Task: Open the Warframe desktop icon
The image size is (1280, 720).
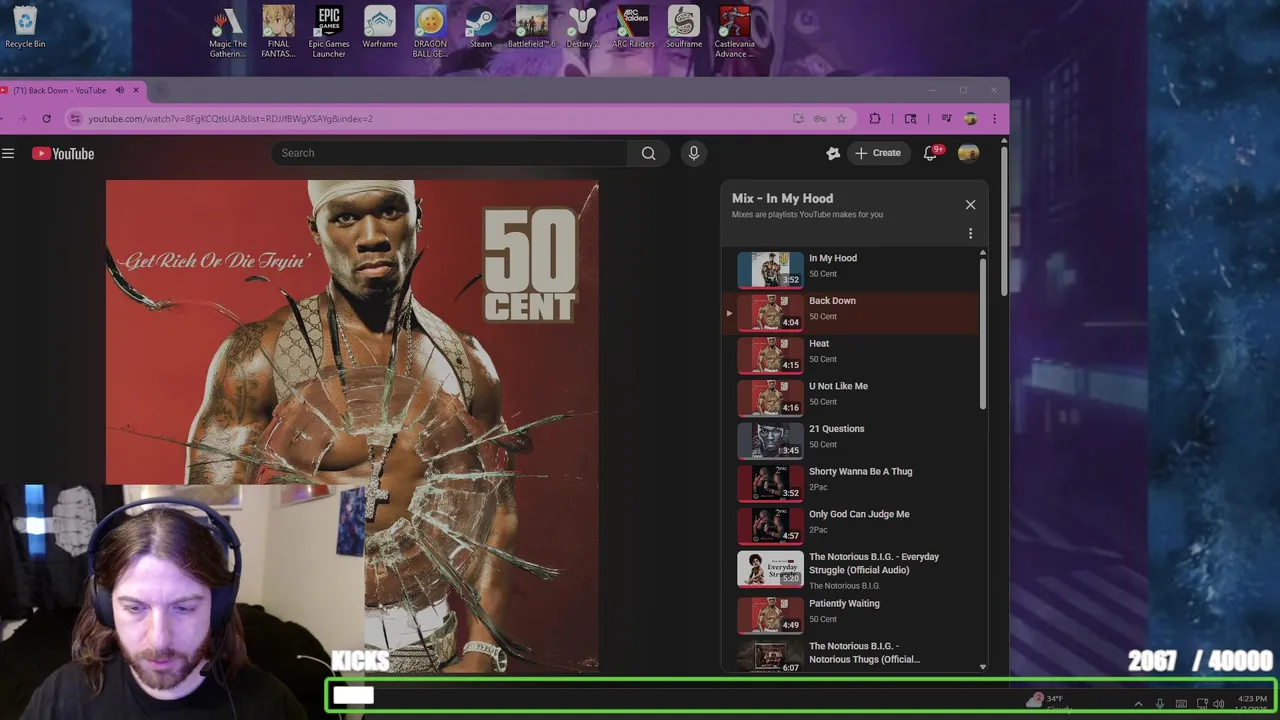Action: tap(380, 28)
